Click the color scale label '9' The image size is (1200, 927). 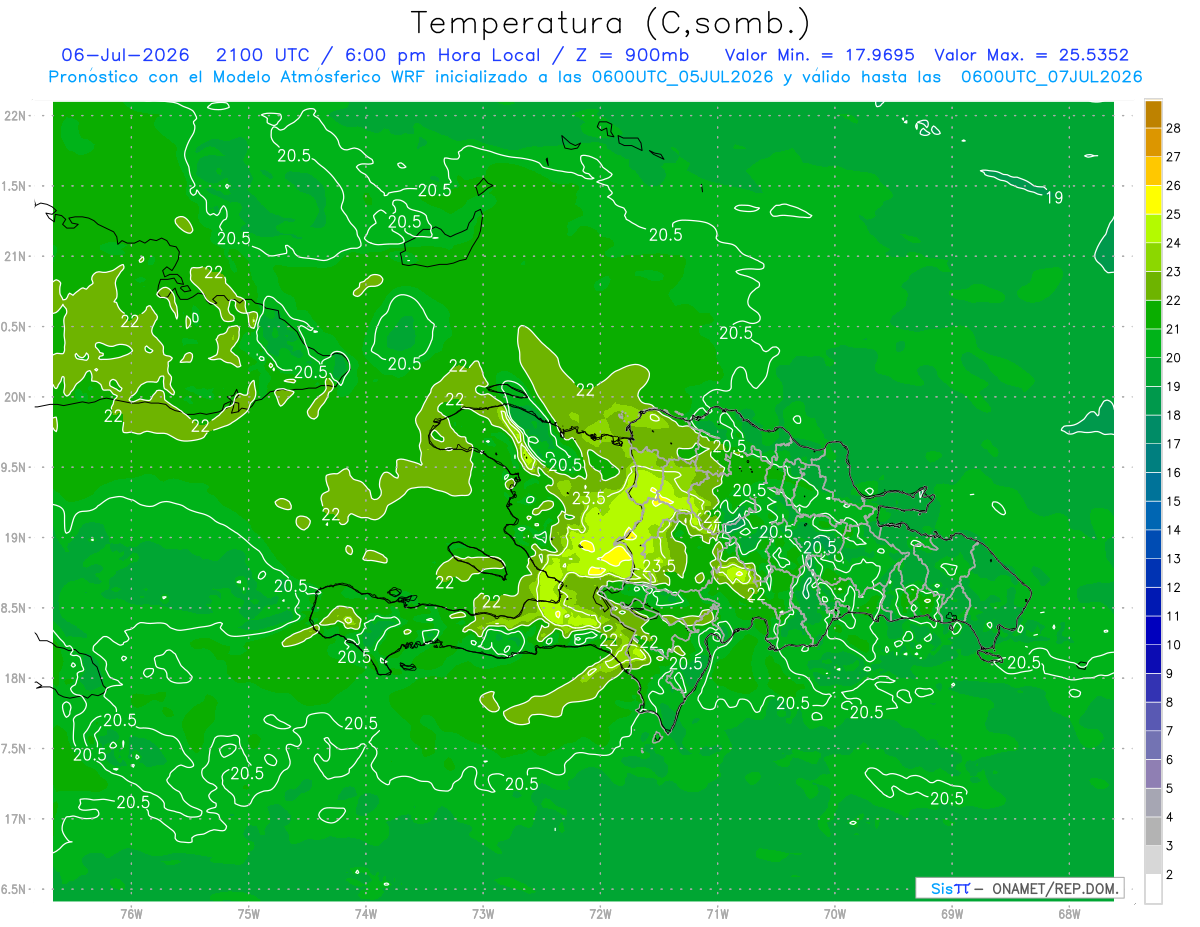click(x=1171, y=673)
